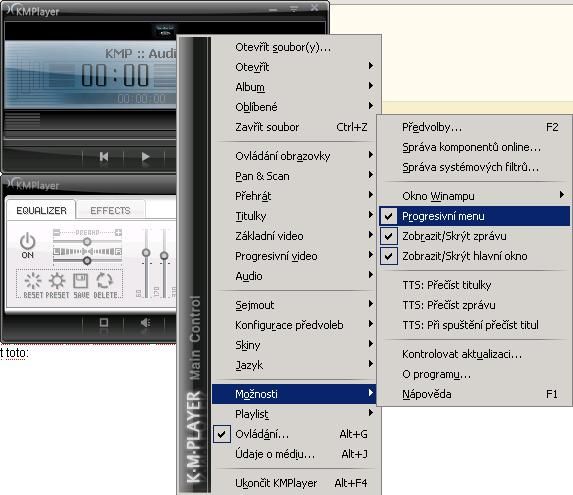Click the KMPlayer logo in main title bar

coord(32,10)
